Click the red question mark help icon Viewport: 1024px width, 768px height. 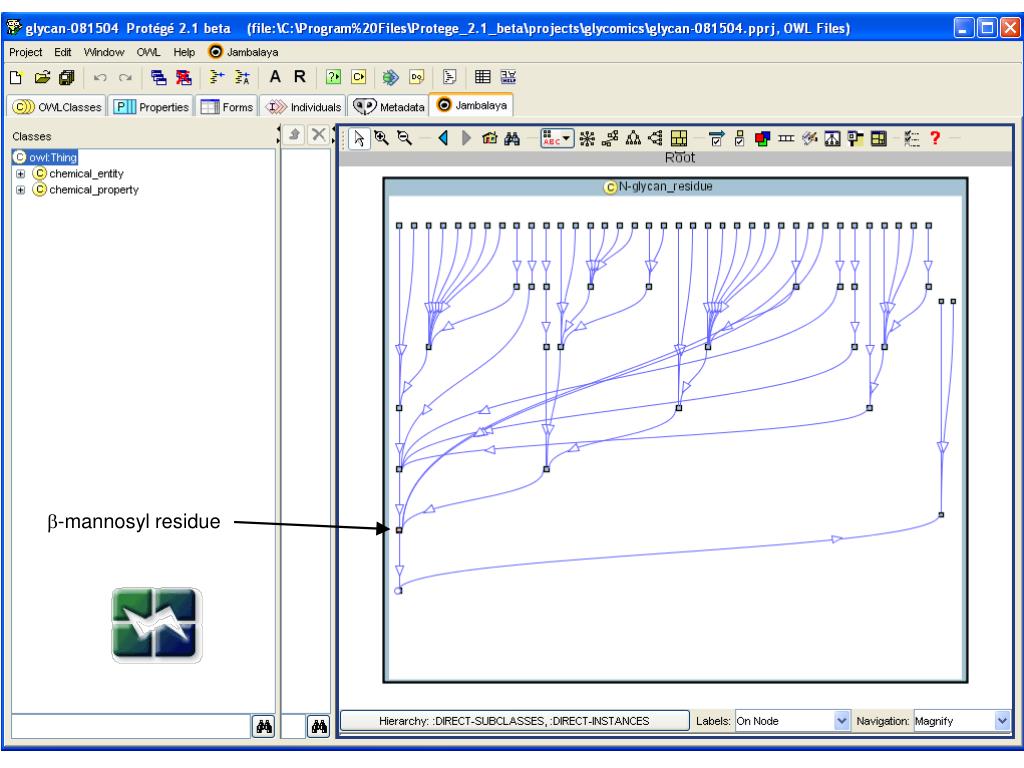pos(935,138)
